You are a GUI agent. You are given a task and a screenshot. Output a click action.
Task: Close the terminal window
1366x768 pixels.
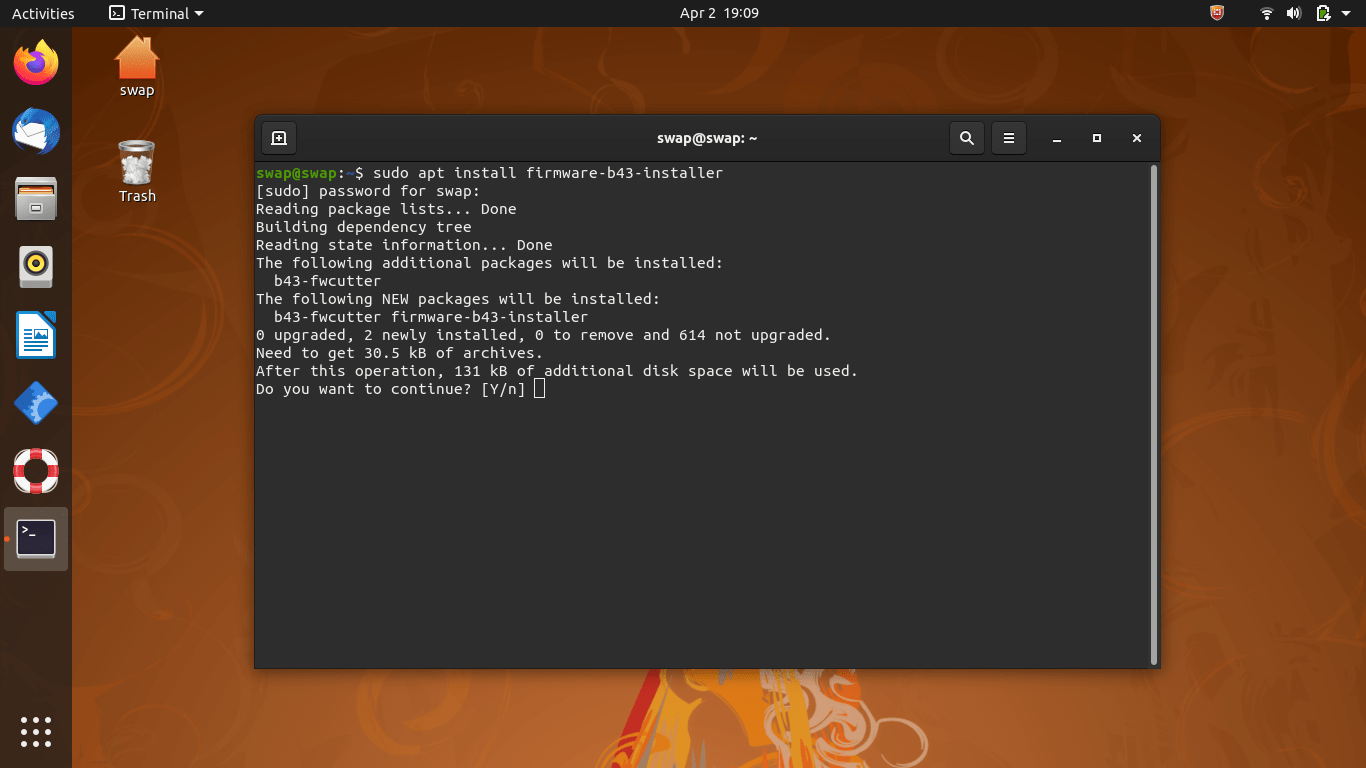[1137, 138]
